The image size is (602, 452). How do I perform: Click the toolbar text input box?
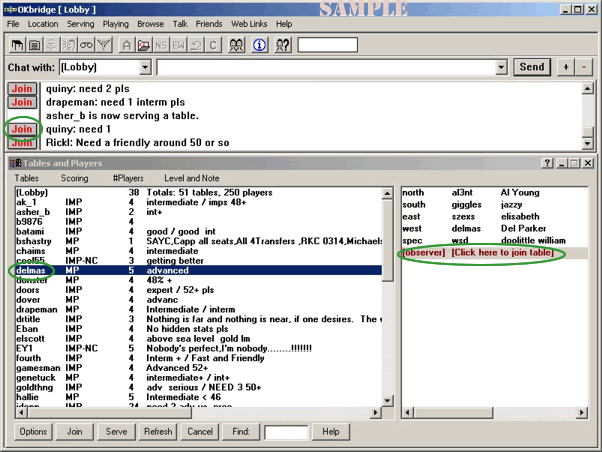click(x=327, y=45)
